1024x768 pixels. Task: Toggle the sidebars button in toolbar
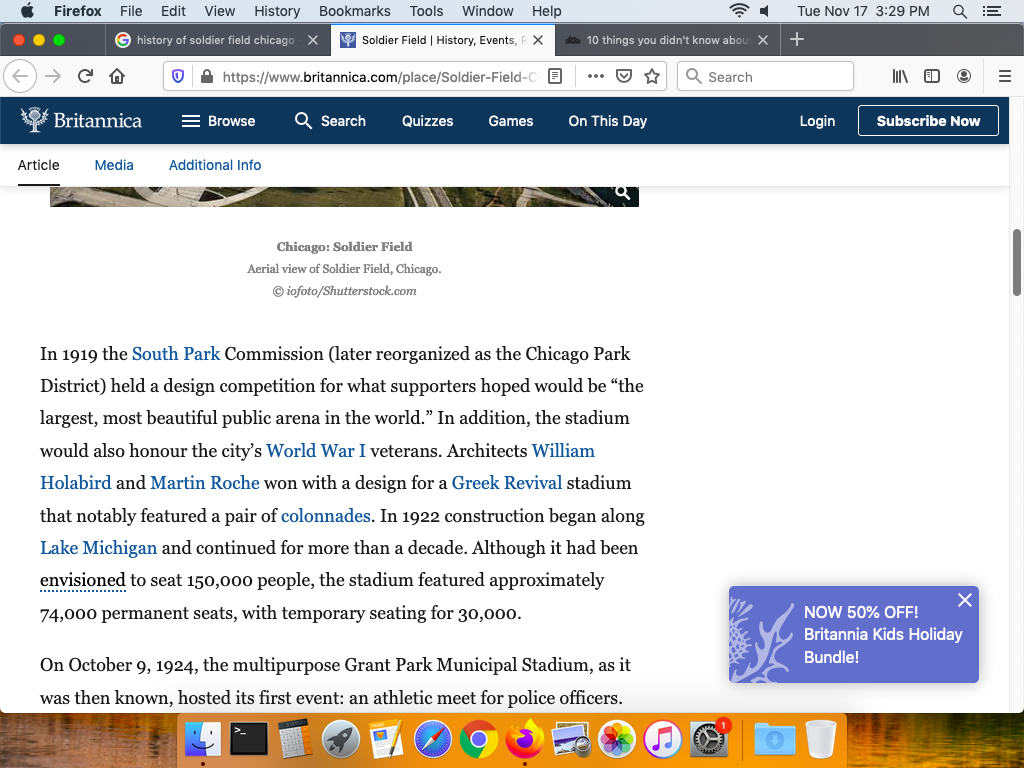point(931,77)
